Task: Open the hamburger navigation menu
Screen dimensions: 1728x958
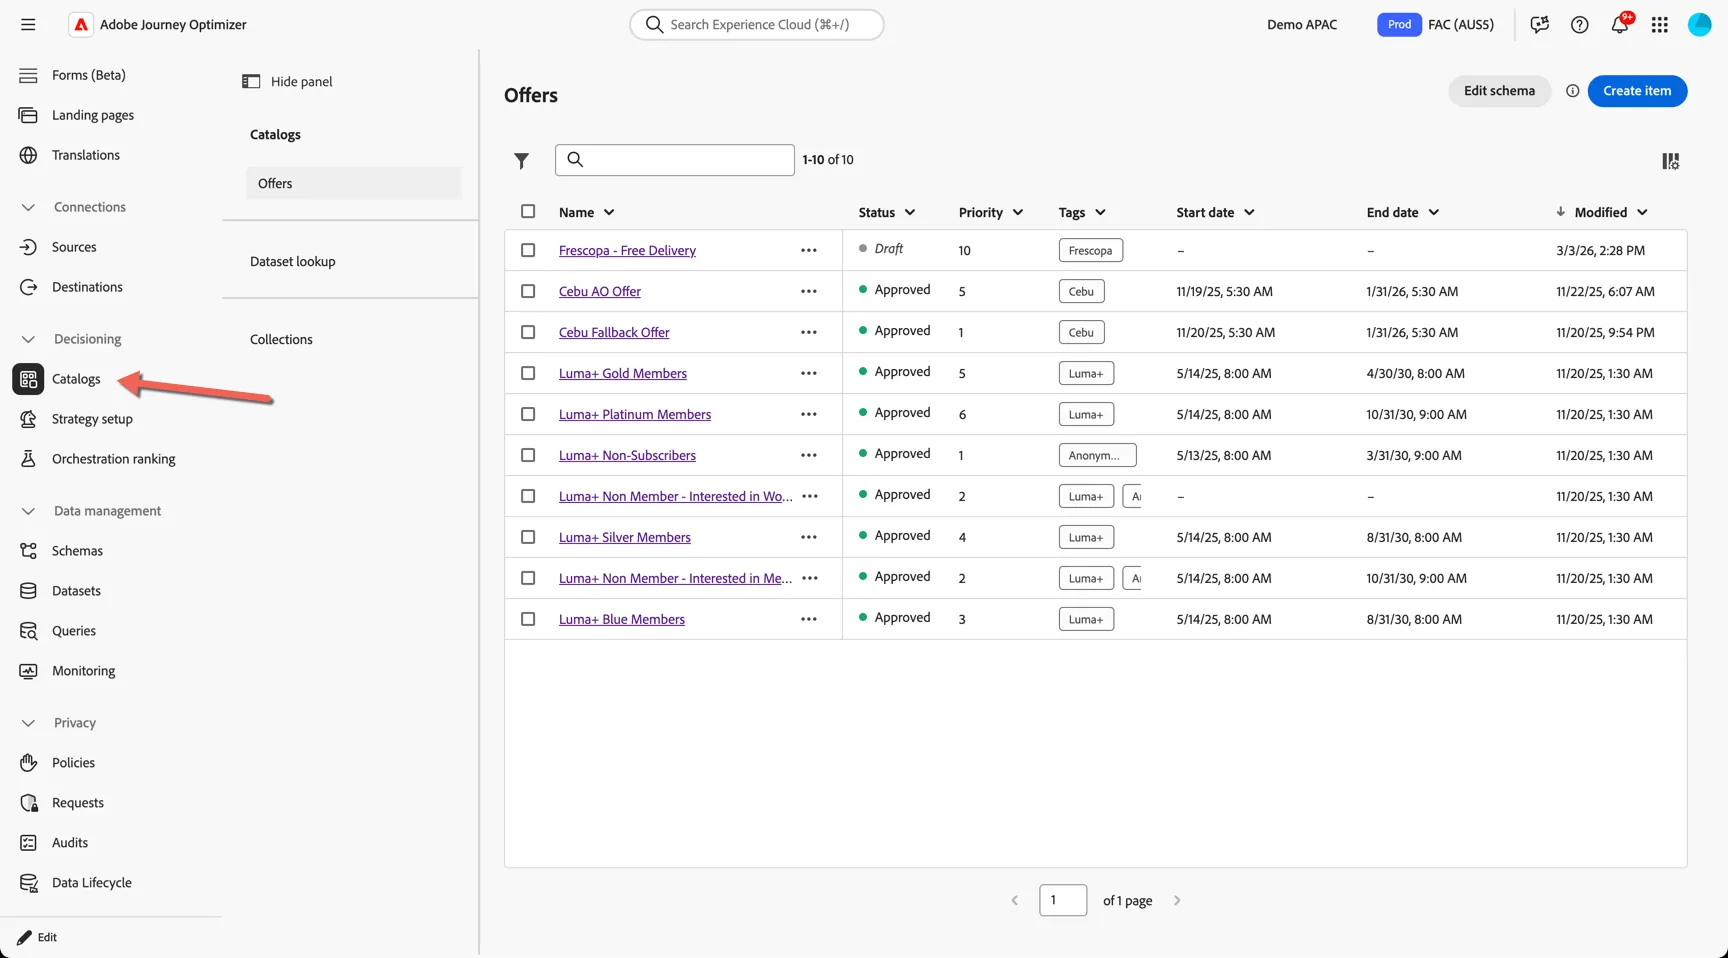Action: [28, 24]
